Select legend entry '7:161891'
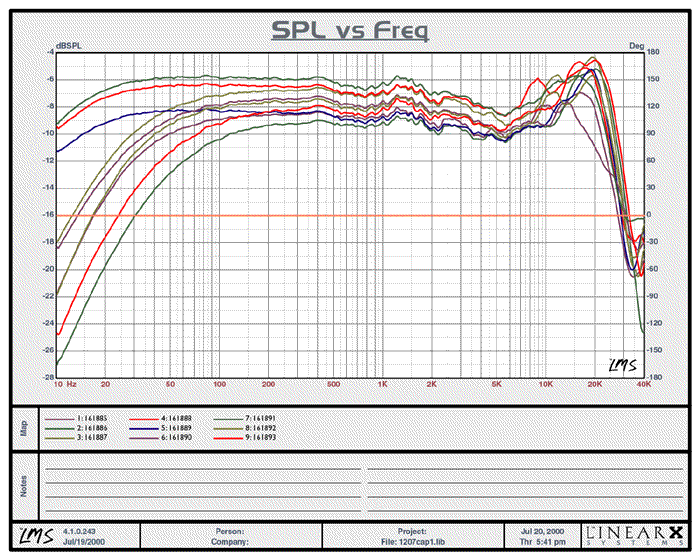This screenshot has height=560, width=700. pyautogui.click(x=261, y=419)
